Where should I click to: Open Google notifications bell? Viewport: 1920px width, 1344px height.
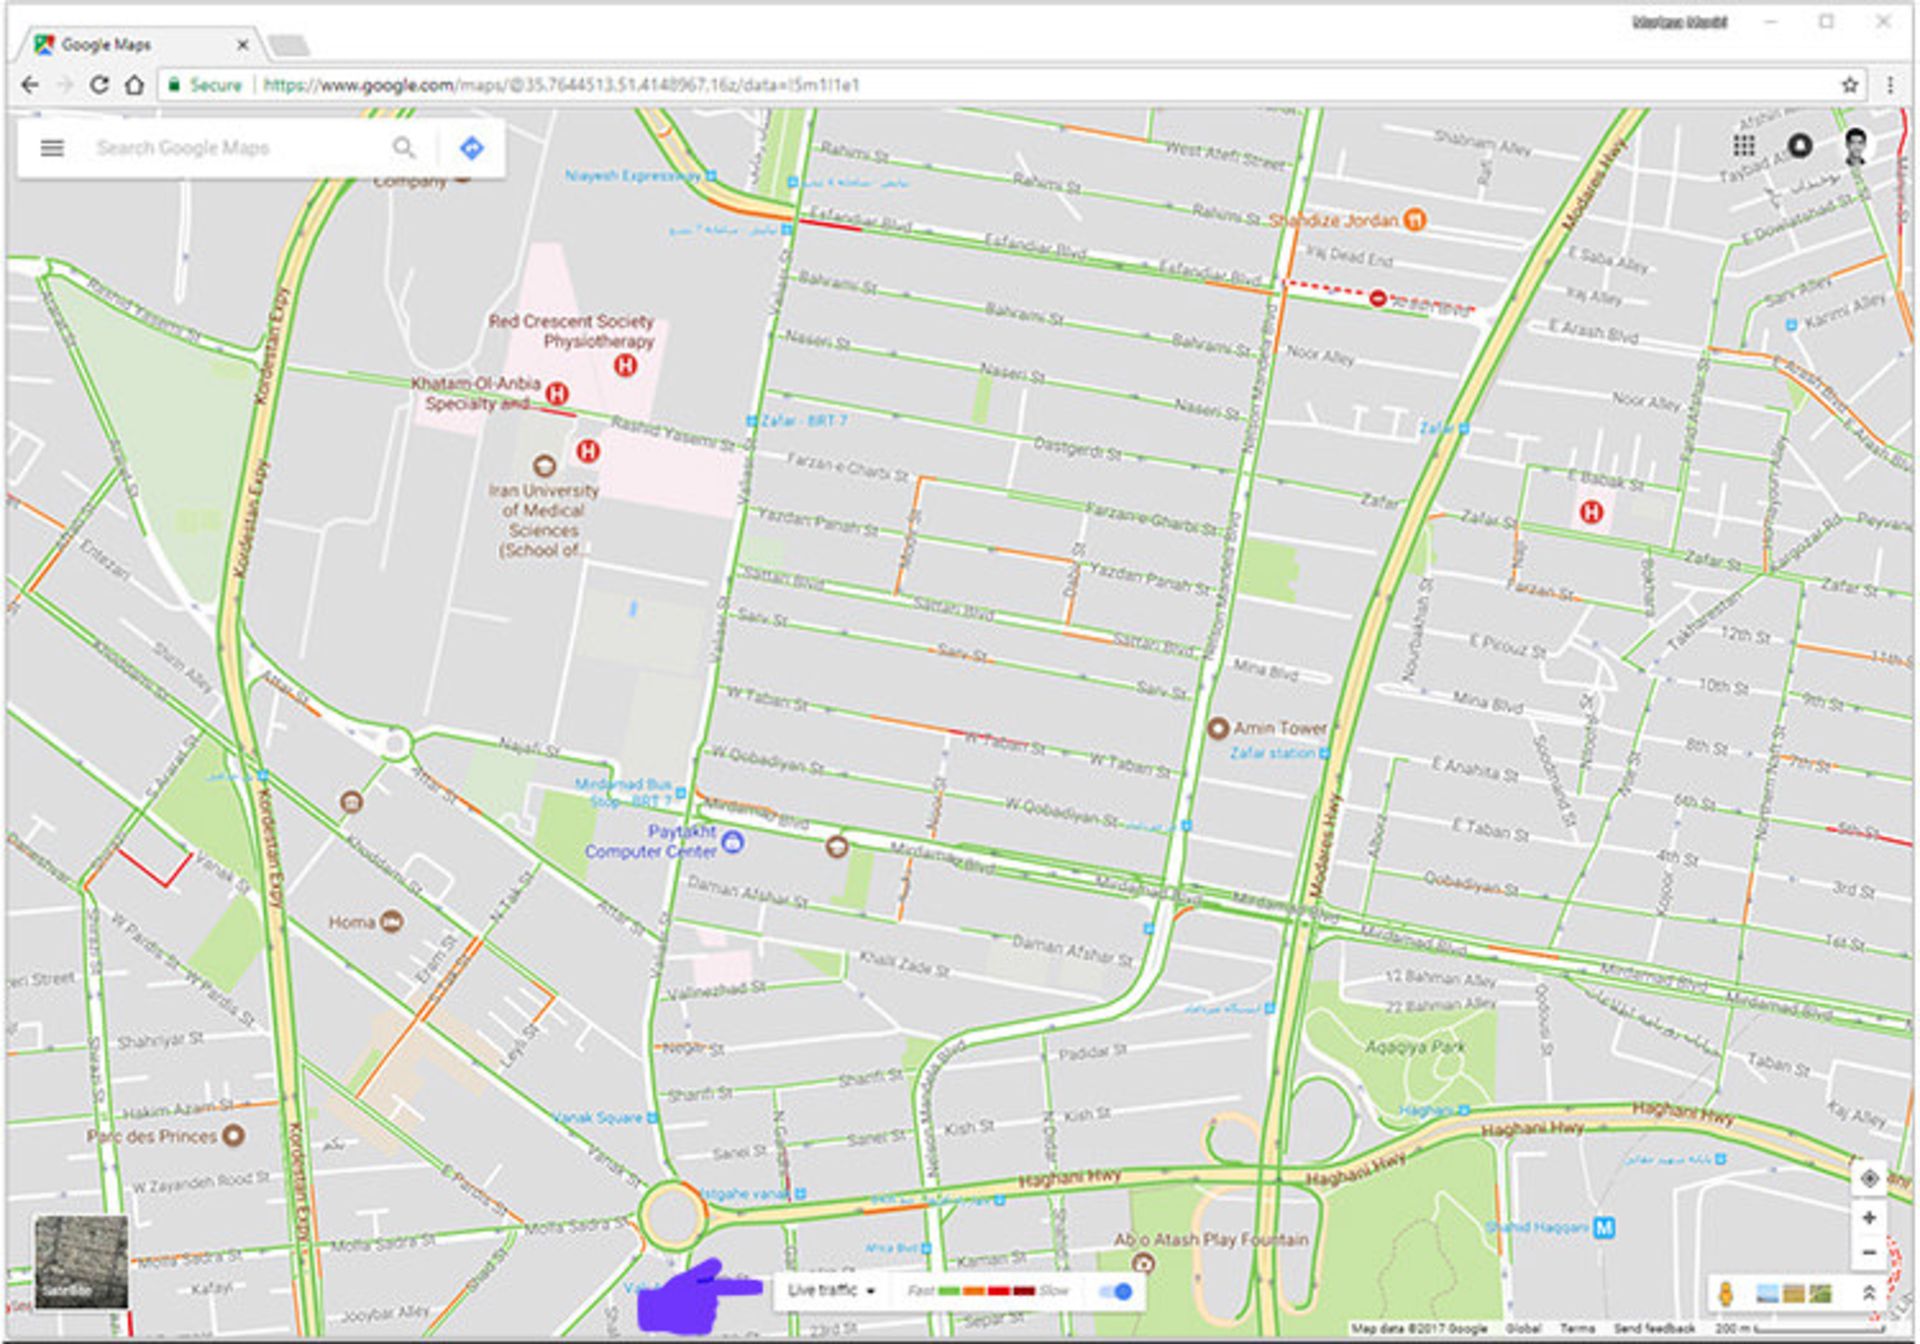[x=1800, y=146]
